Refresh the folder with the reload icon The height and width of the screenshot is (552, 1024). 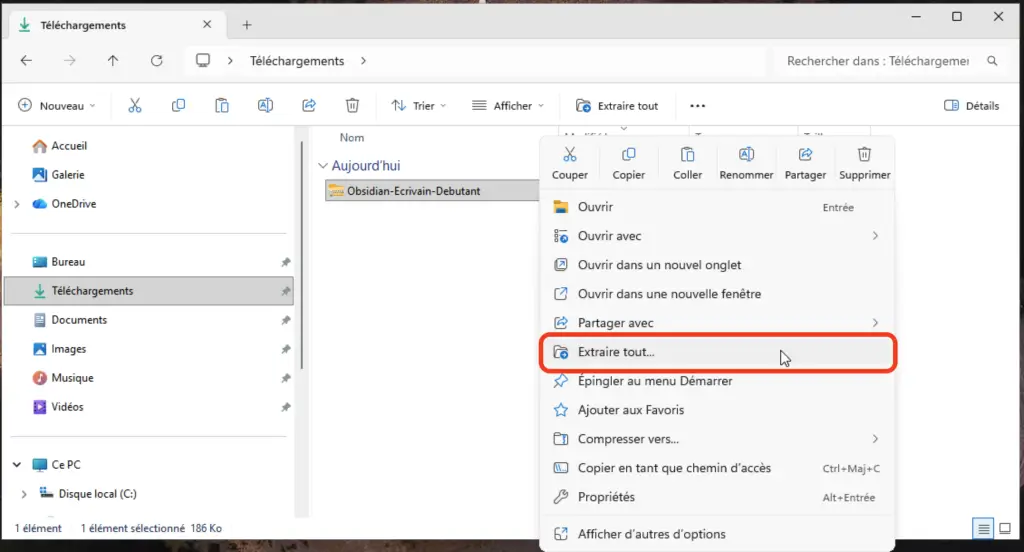tap(156, 61)
